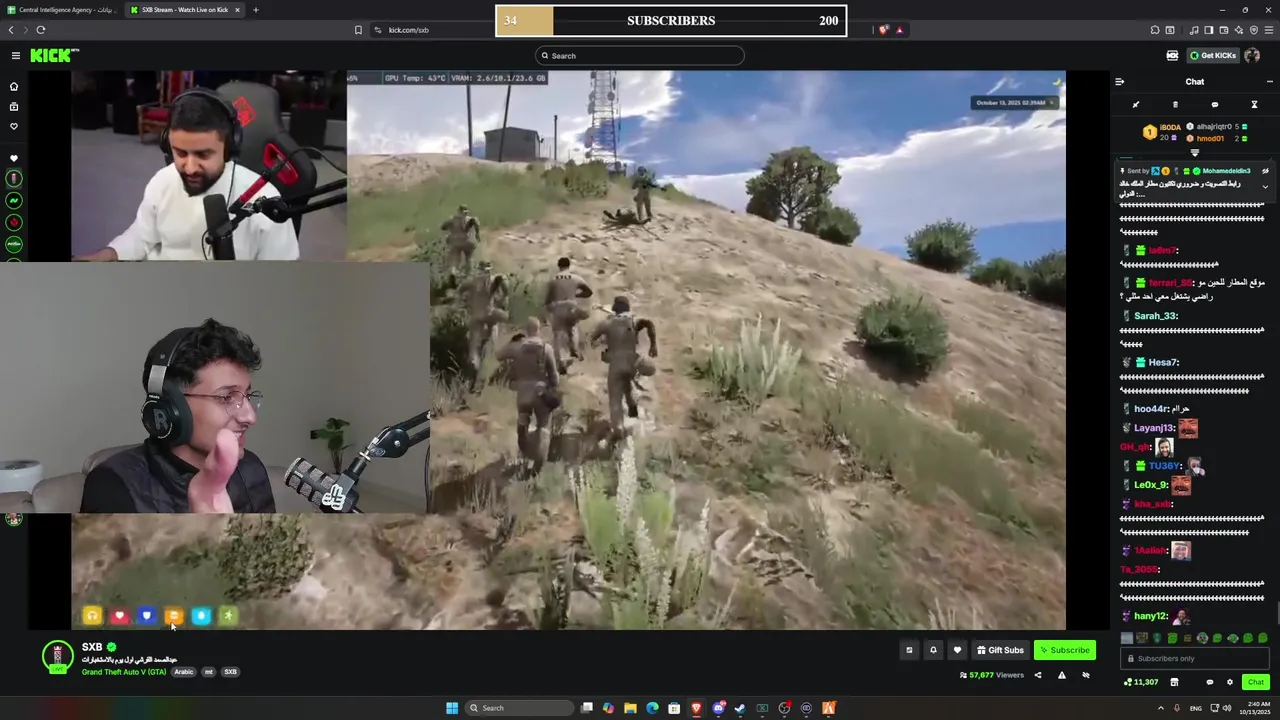Click the Get KICKs button
The width and height of the screenshot is (1280, 720).
(x=1211, y=56)
